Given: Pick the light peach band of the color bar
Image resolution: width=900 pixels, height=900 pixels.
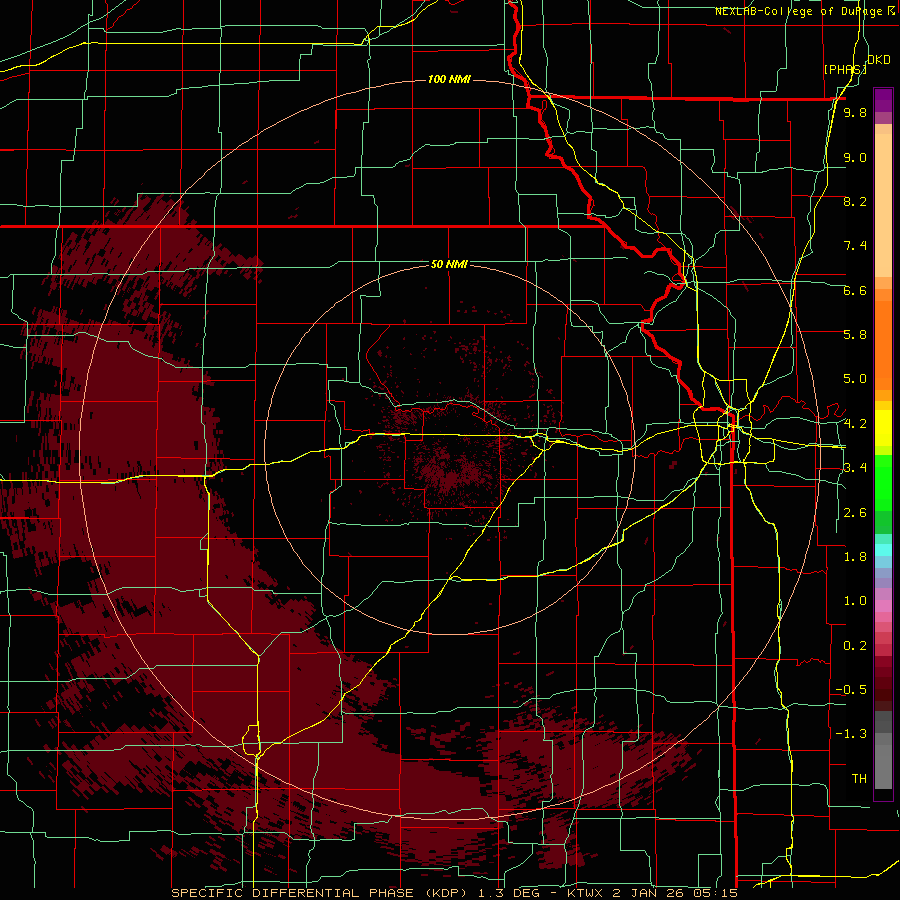Looking at the screenshot, I should tap(883, 207).
